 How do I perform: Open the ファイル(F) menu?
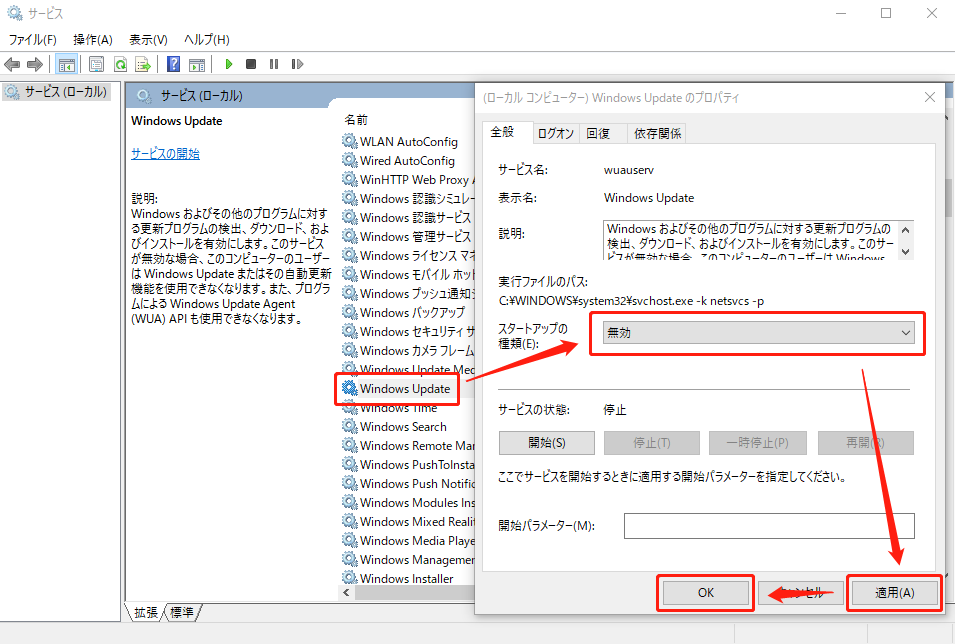tap(32, 40)
